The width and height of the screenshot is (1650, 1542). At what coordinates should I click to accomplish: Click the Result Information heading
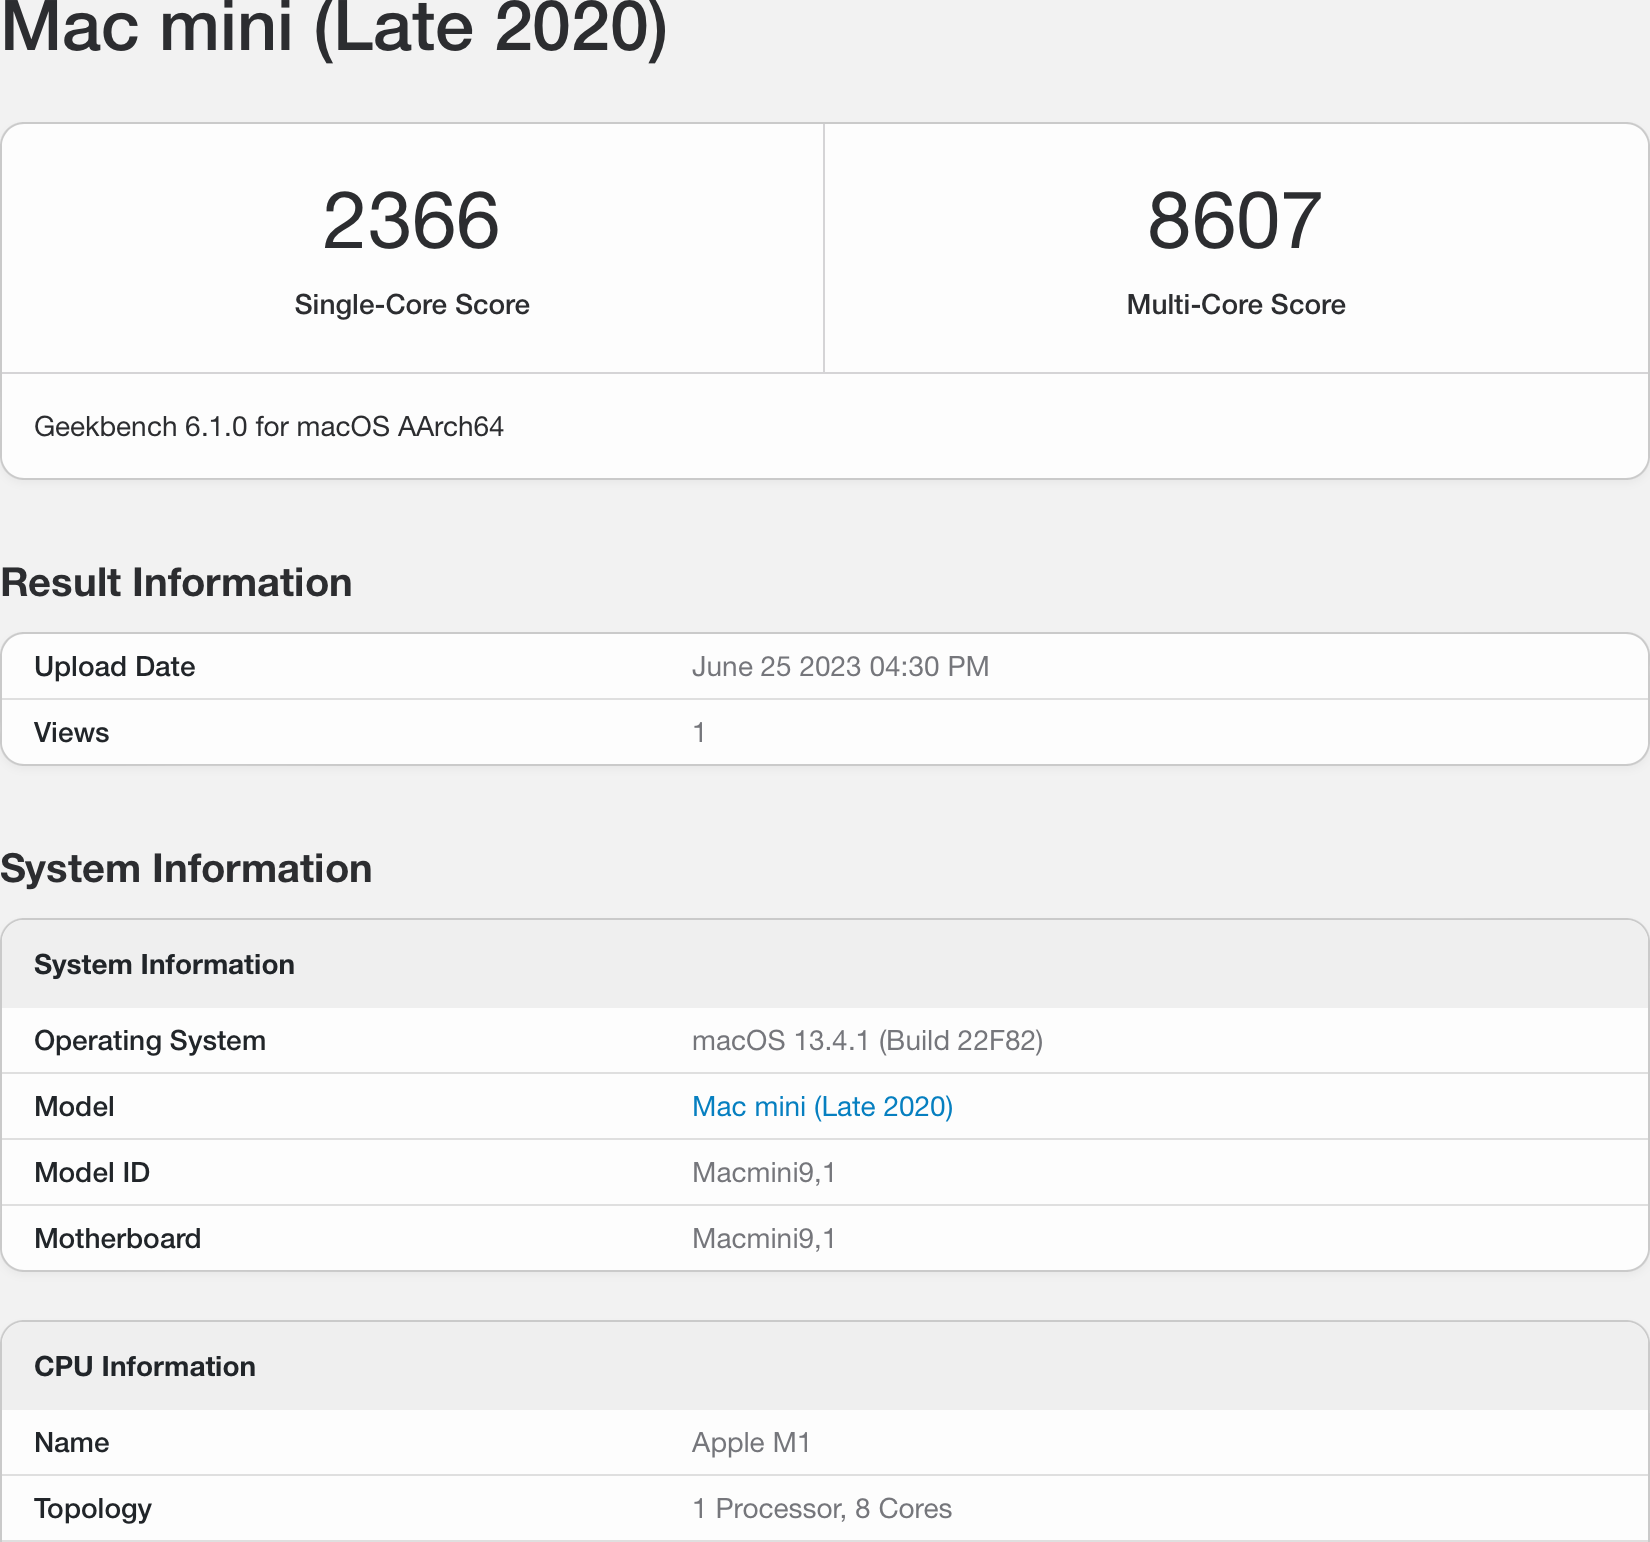pyautogui.click(x=176, y=582)
